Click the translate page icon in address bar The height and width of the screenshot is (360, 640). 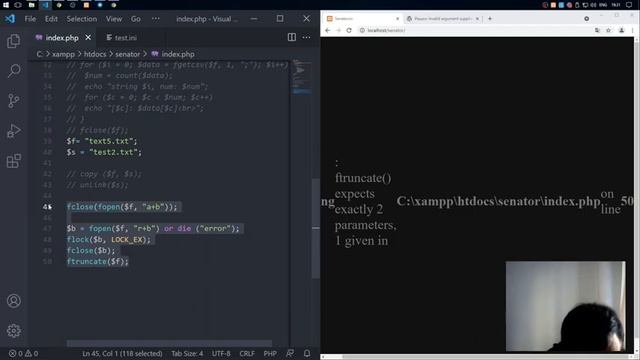tap(597, 30)
